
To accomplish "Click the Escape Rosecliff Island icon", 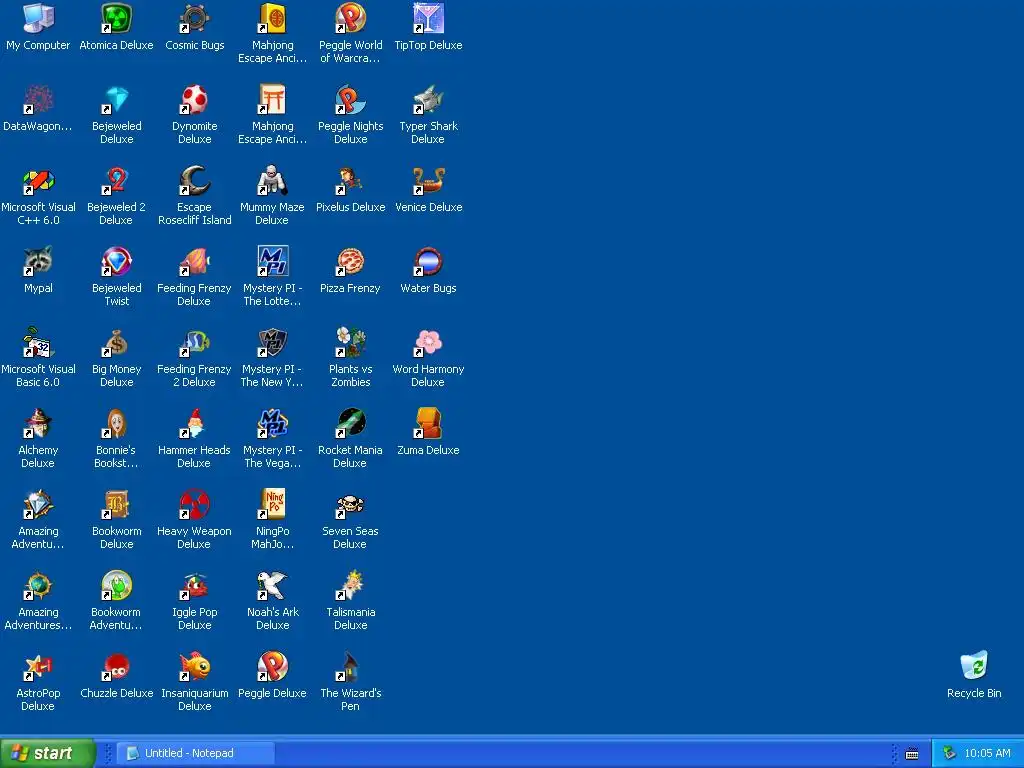I will pyautogui.click(x=194, y=180).
